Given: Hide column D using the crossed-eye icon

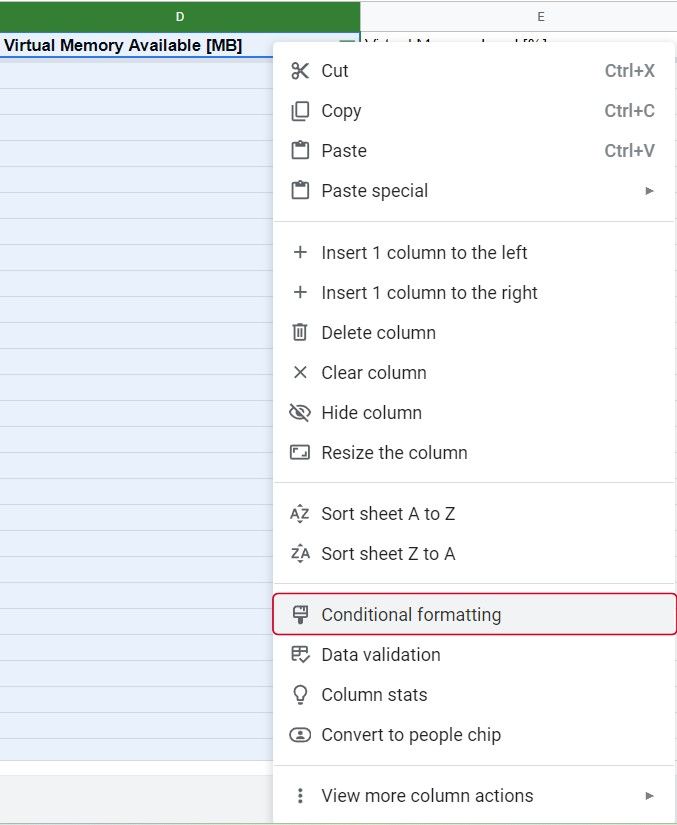Looking at the screenshot, I should click(300, 413).
